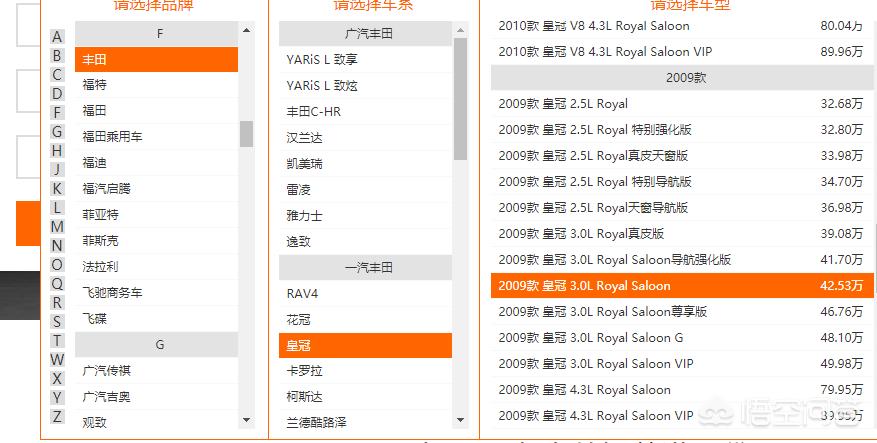Select the 飞碟 brand
Screen dimensions: 877x443
coord(157,319)
